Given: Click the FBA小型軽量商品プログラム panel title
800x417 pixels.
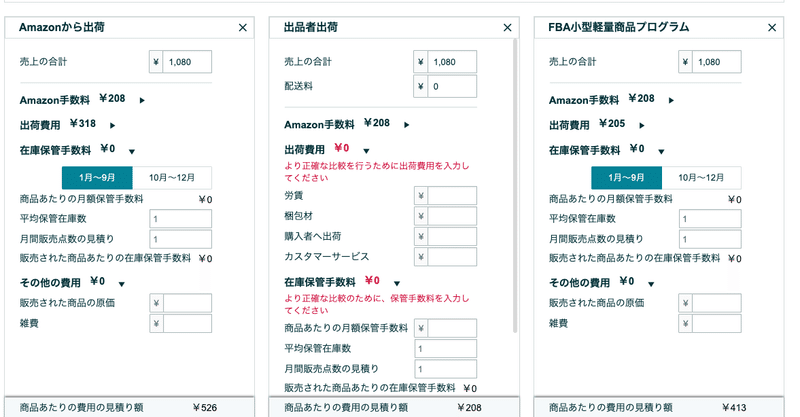Looking at the screenshot, I should coord(618,27).
